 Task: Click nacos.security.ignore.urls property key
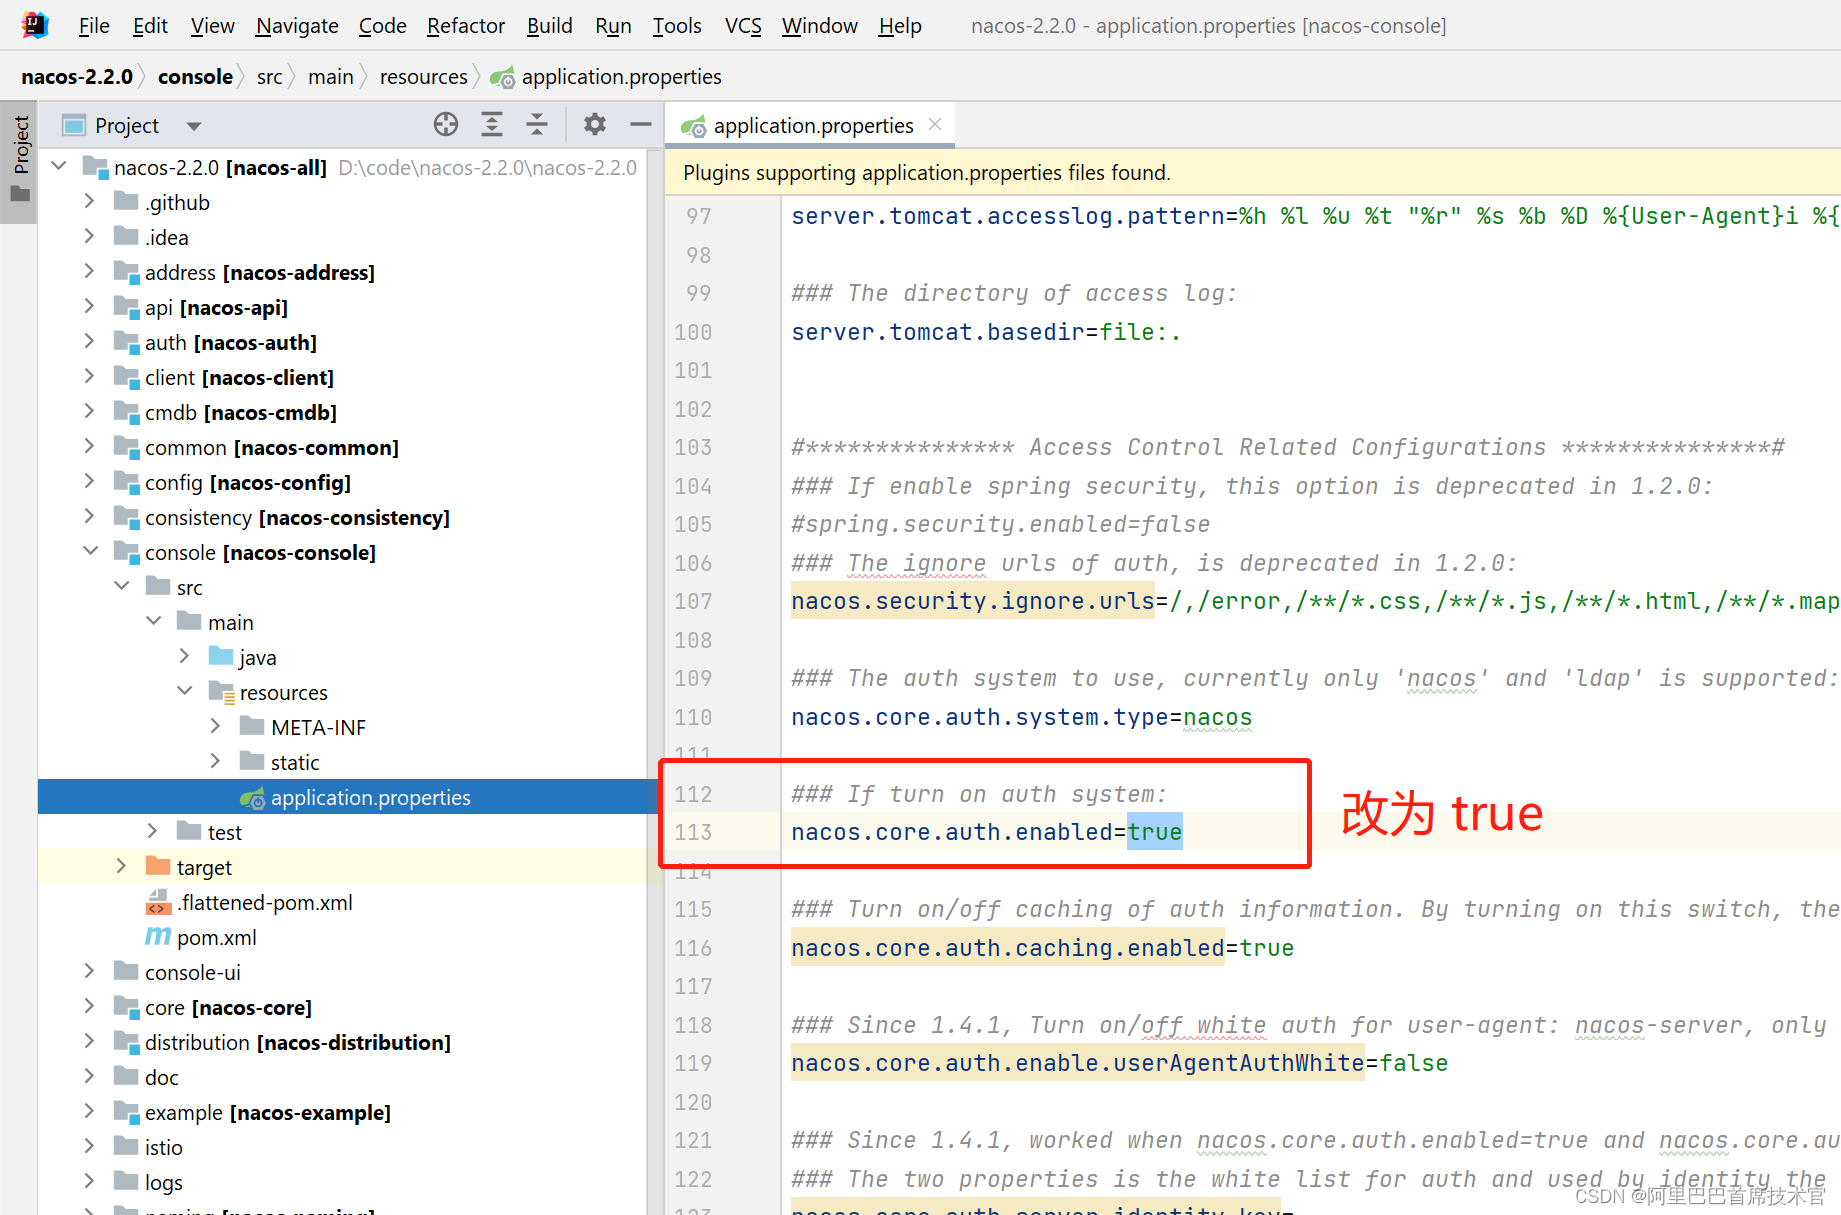pos(973,601)
